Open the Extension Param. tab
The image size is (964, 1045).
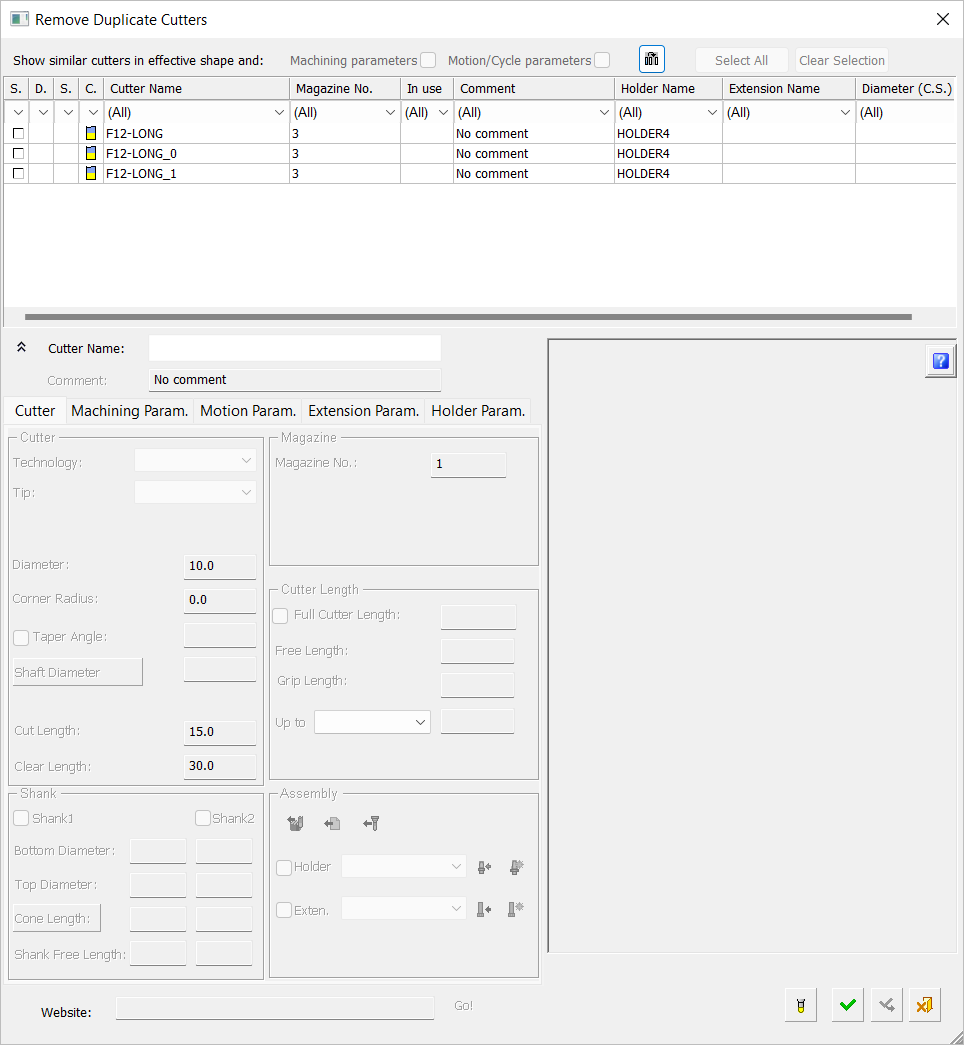click(363, 411)
